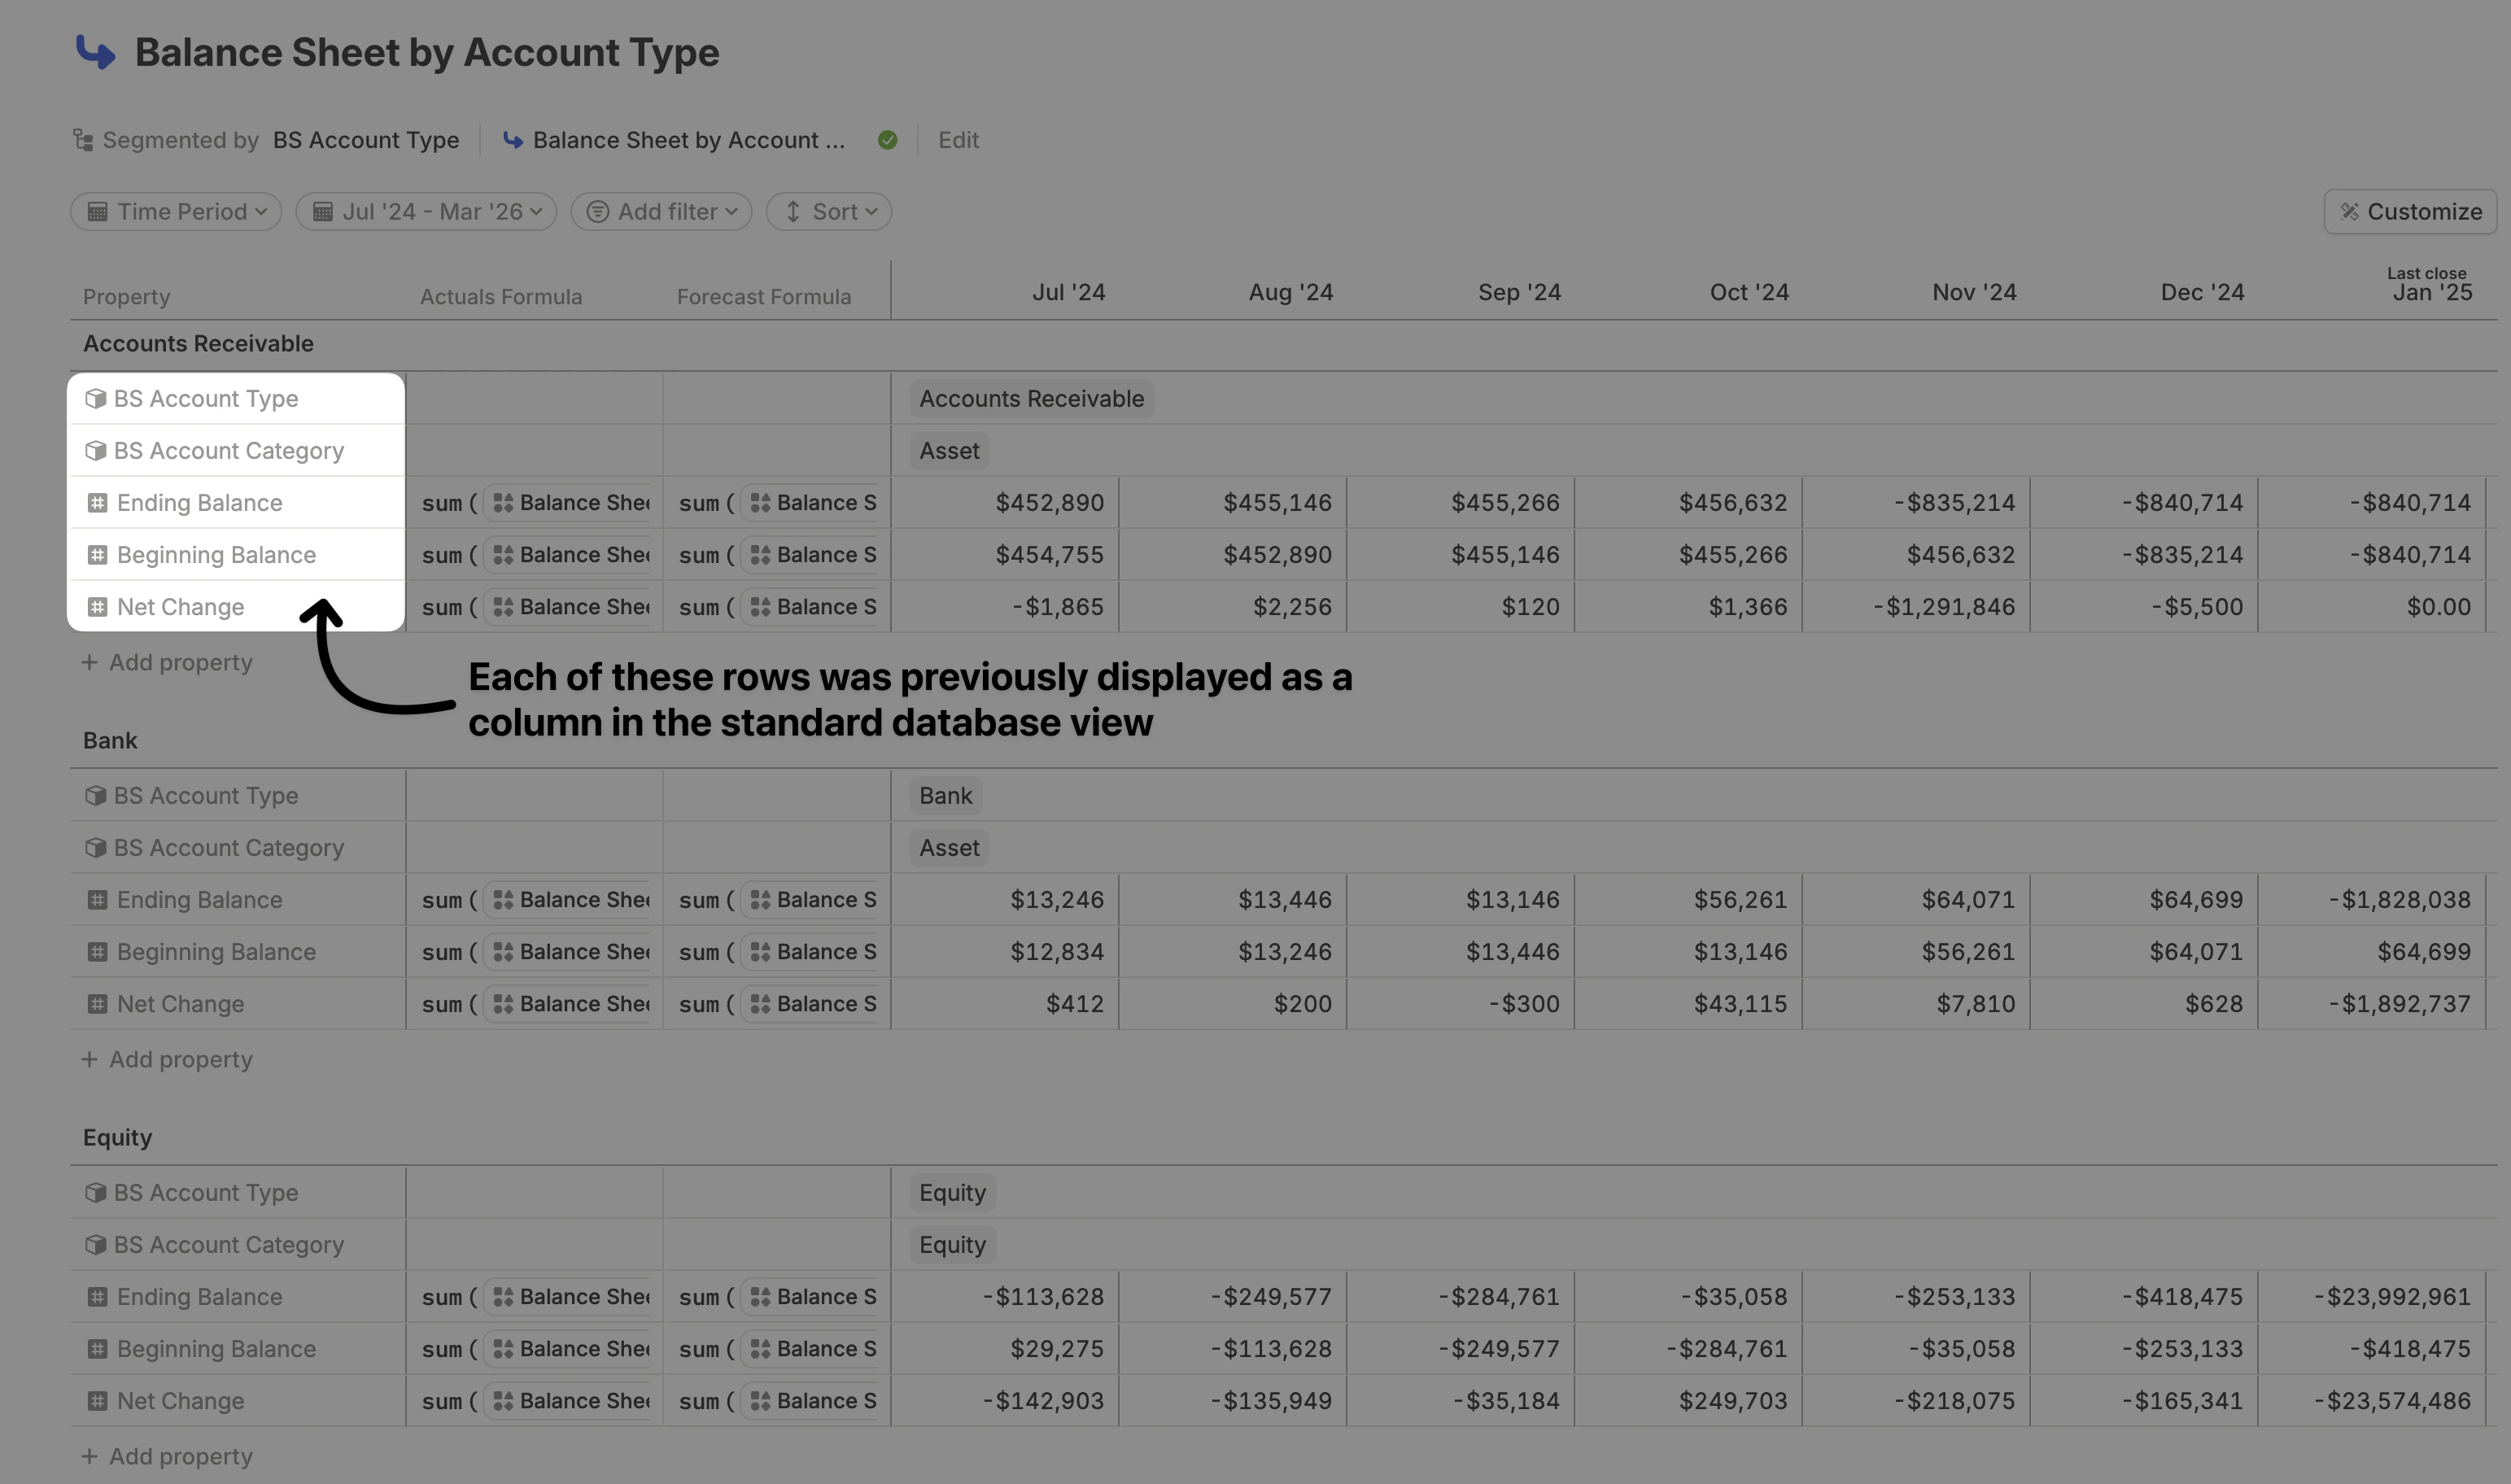This screenshot has height=1484, width=2511.
Task: Click cube icon beside Bank BS Account Type
Action: [x=96, y=796]
